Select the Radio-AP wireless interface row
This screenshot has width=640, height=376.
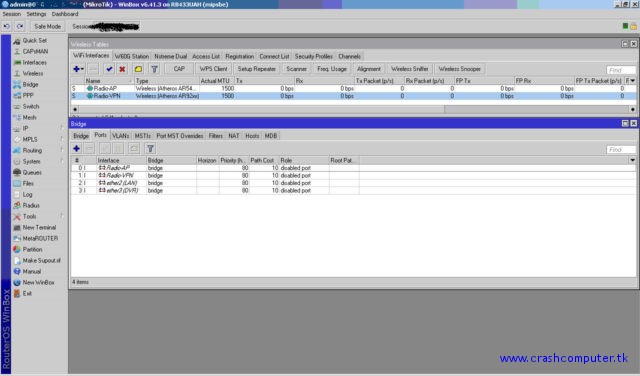tap(353, 88)
